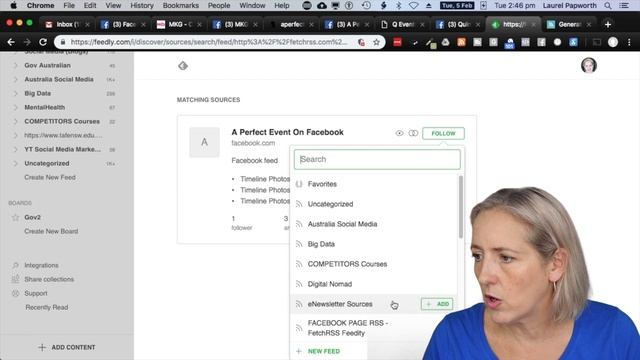Expand Gov Australian sidebar feed
The width and height of the screenshot is (640, 360).
[16, 65]
